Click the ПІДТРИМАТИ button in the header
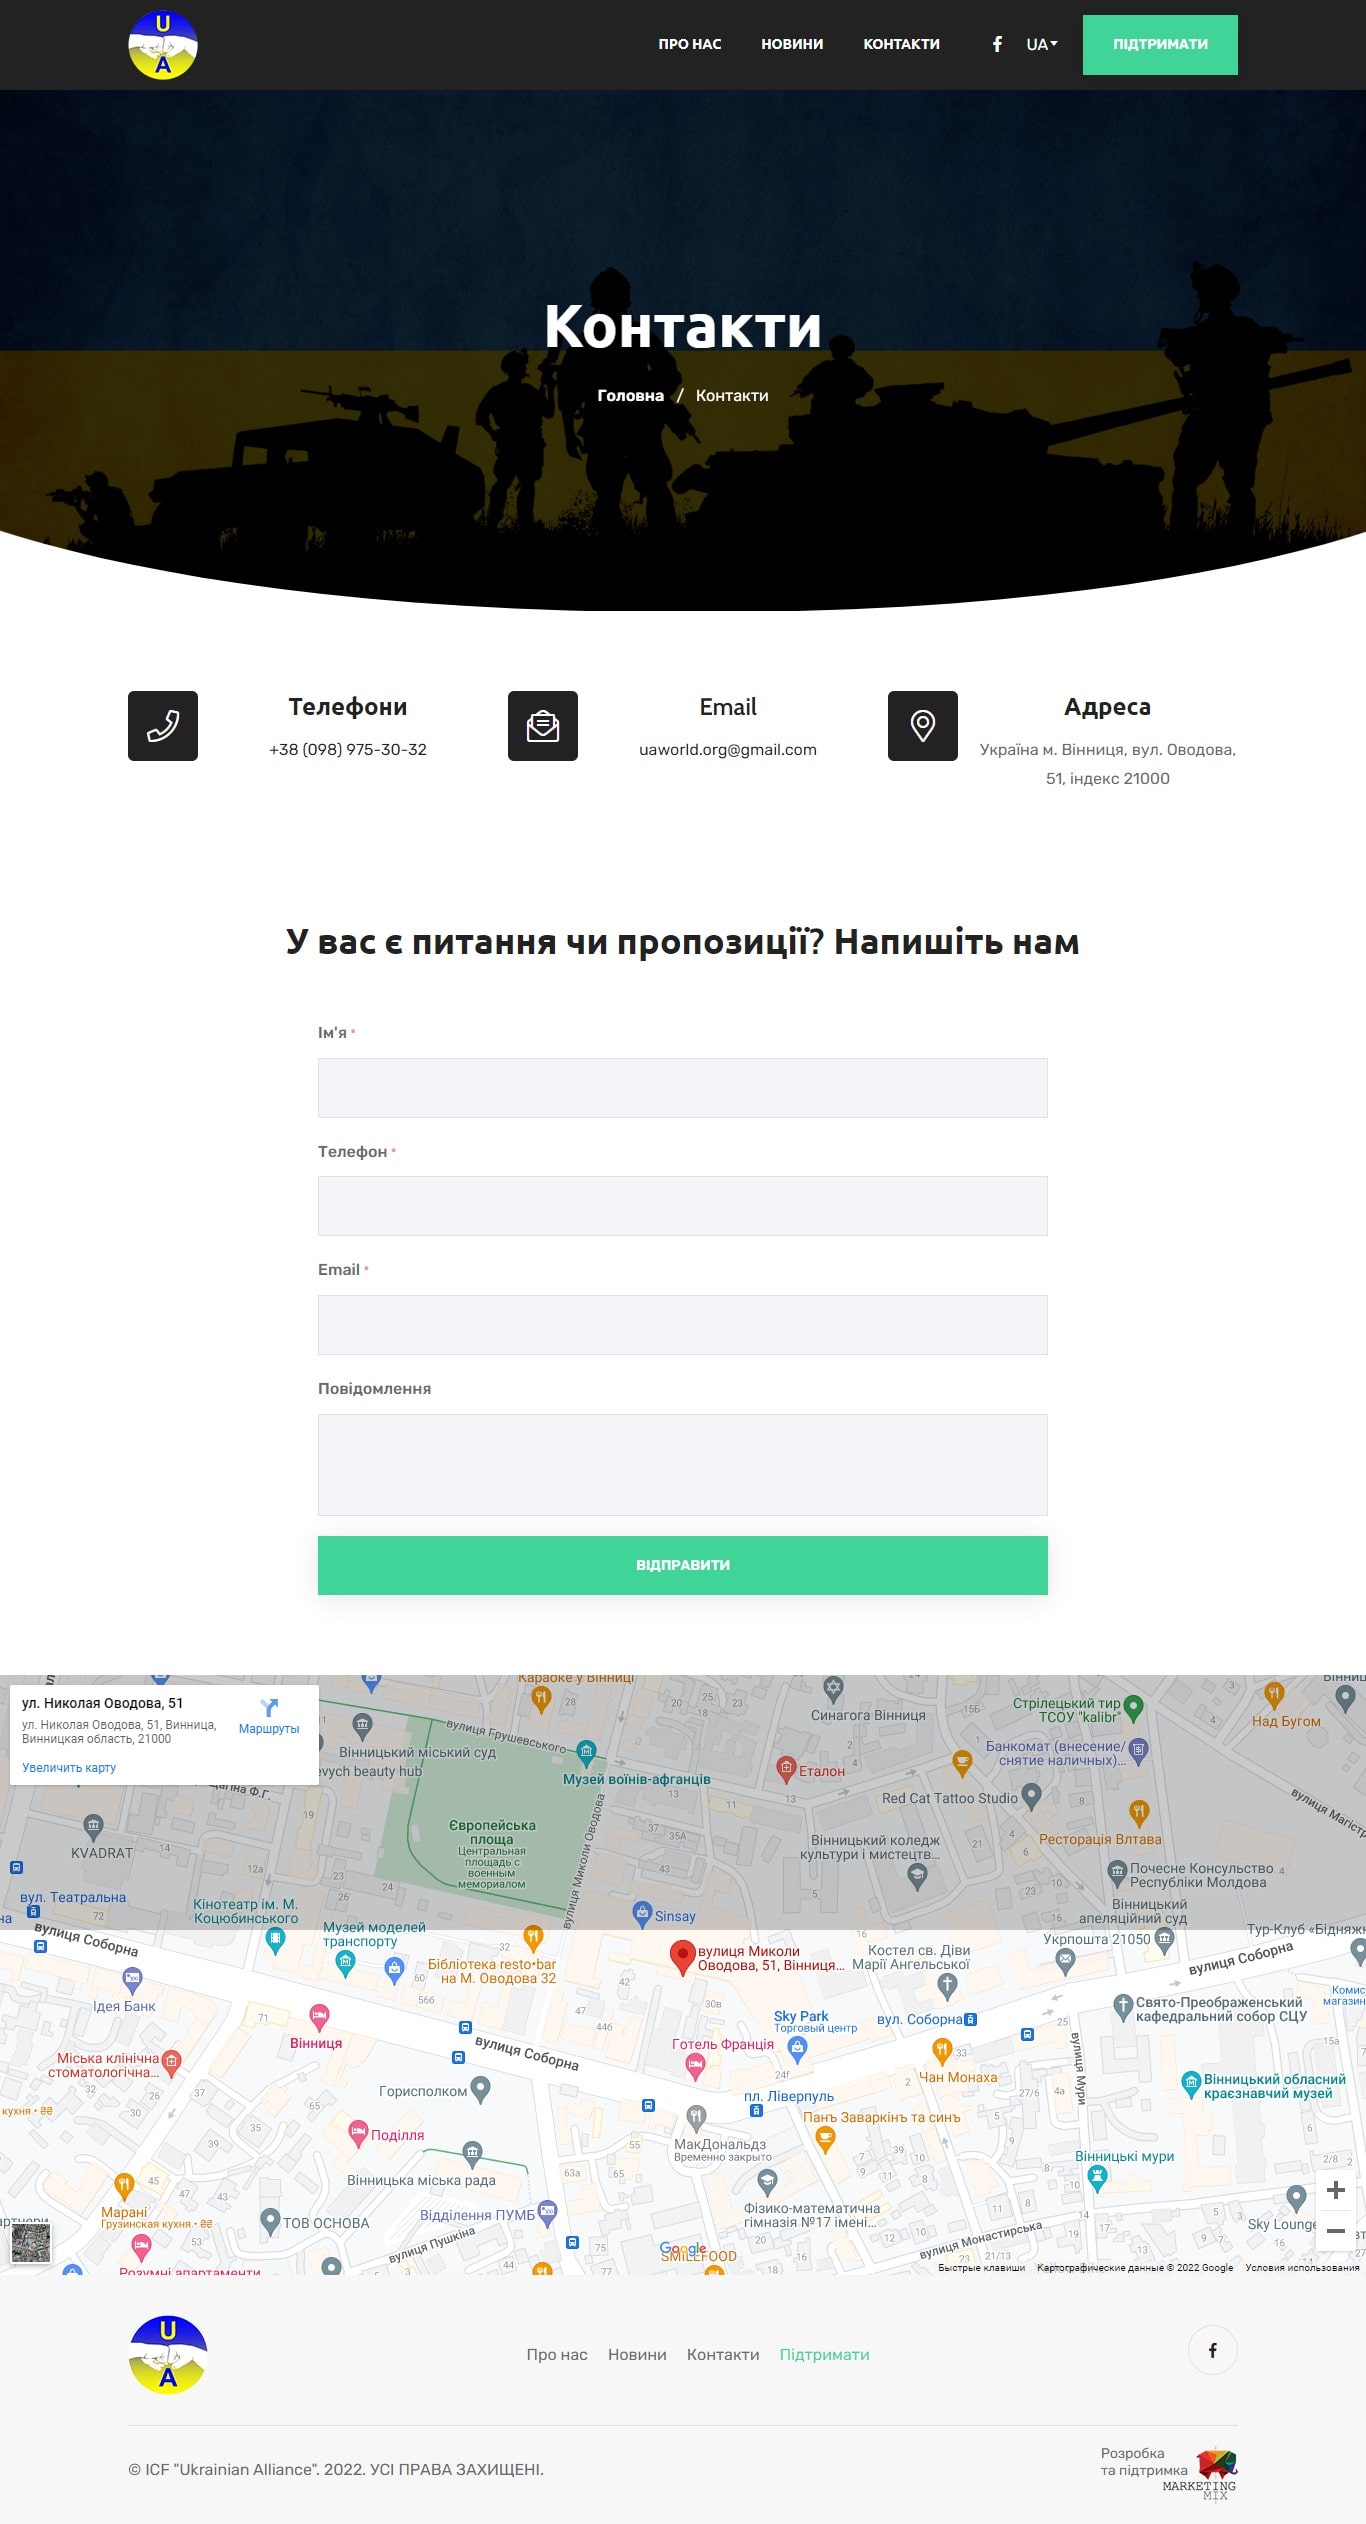1366x2524 pixels. coord(1160,45)
